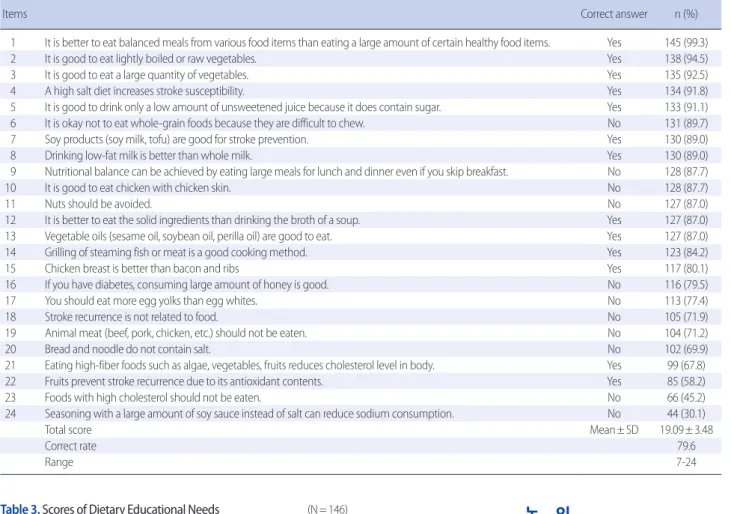731x514 pixels.
Task: Click the item number '16'
Action: pyautogui.click(x=10, y=285)
